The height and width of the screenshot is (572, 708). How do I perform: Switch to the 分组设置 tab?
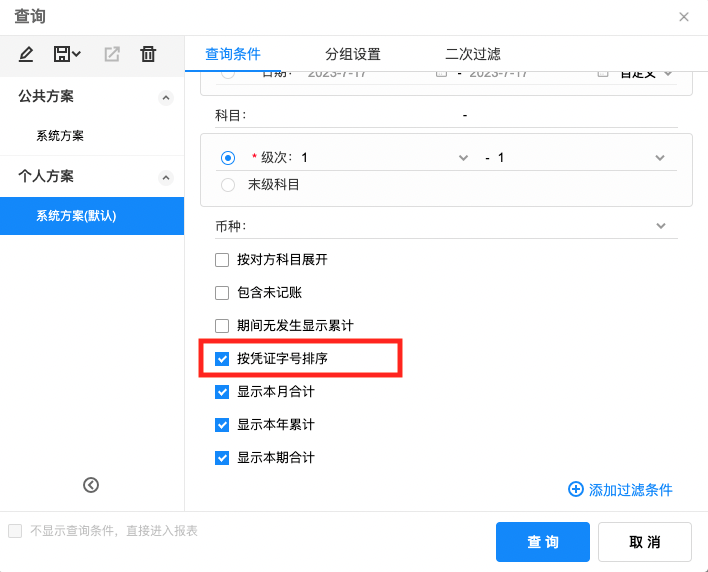(352, 54)
